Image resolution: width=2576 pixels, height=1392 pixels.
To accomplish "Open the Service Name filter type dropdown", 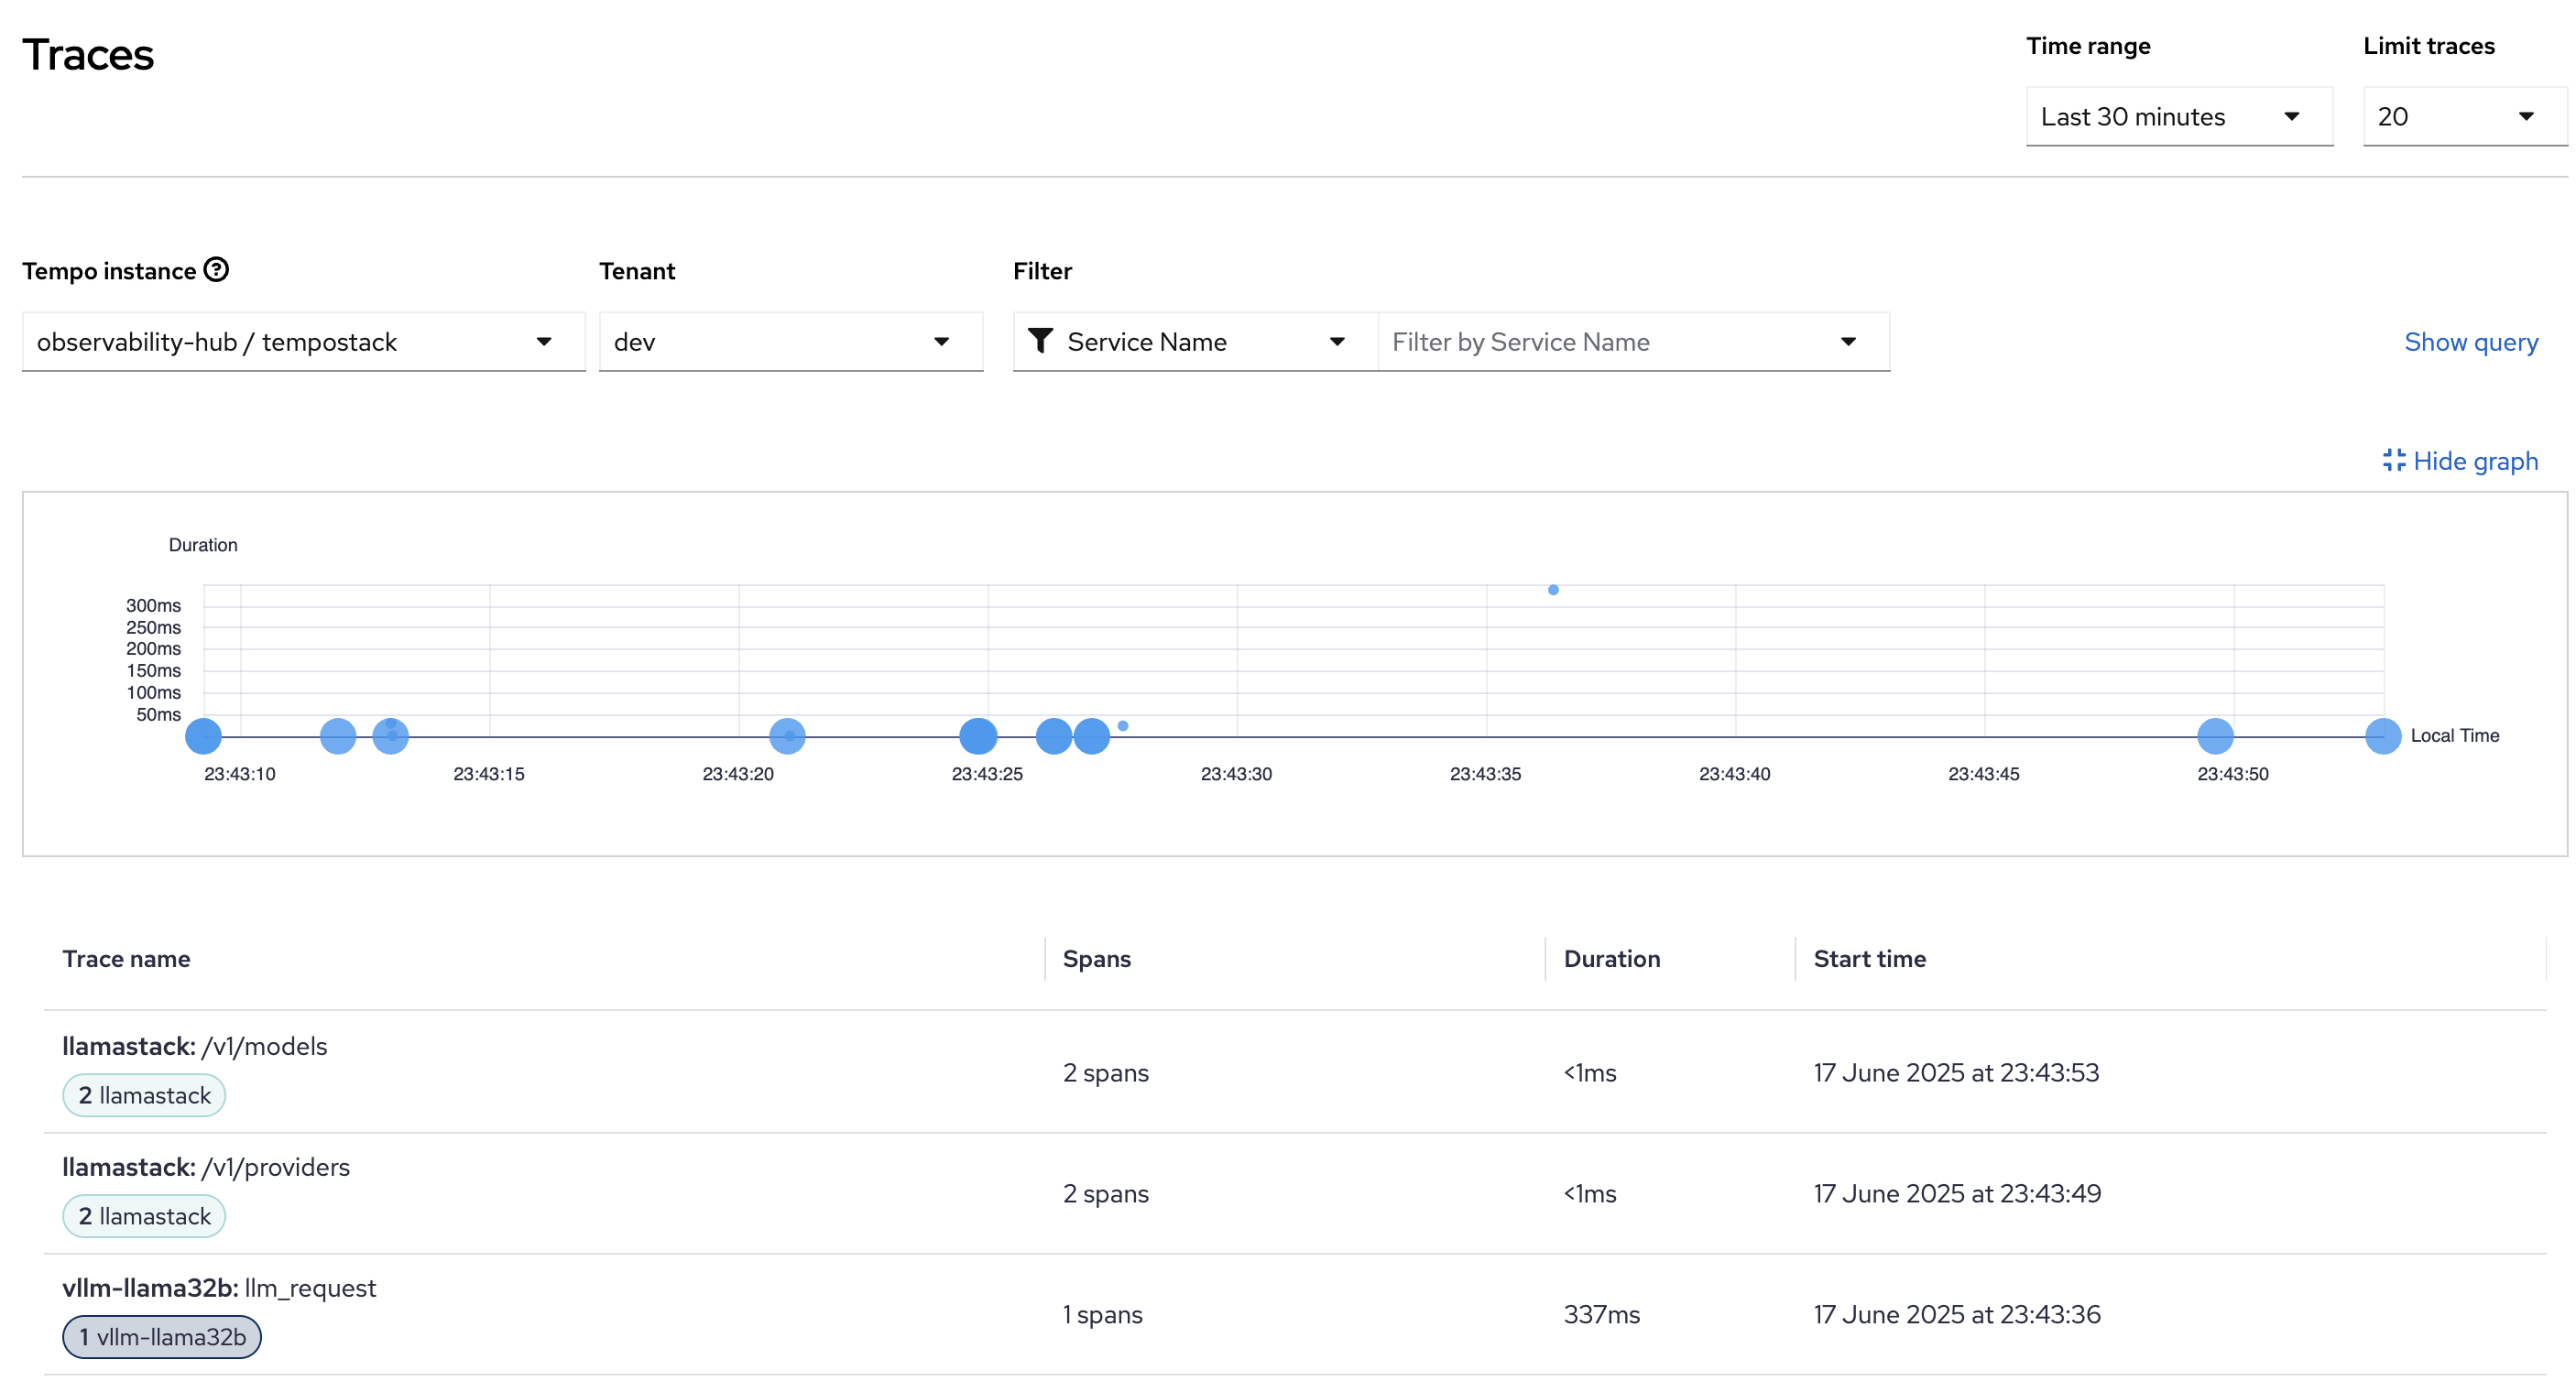I will pos(1195,342).
